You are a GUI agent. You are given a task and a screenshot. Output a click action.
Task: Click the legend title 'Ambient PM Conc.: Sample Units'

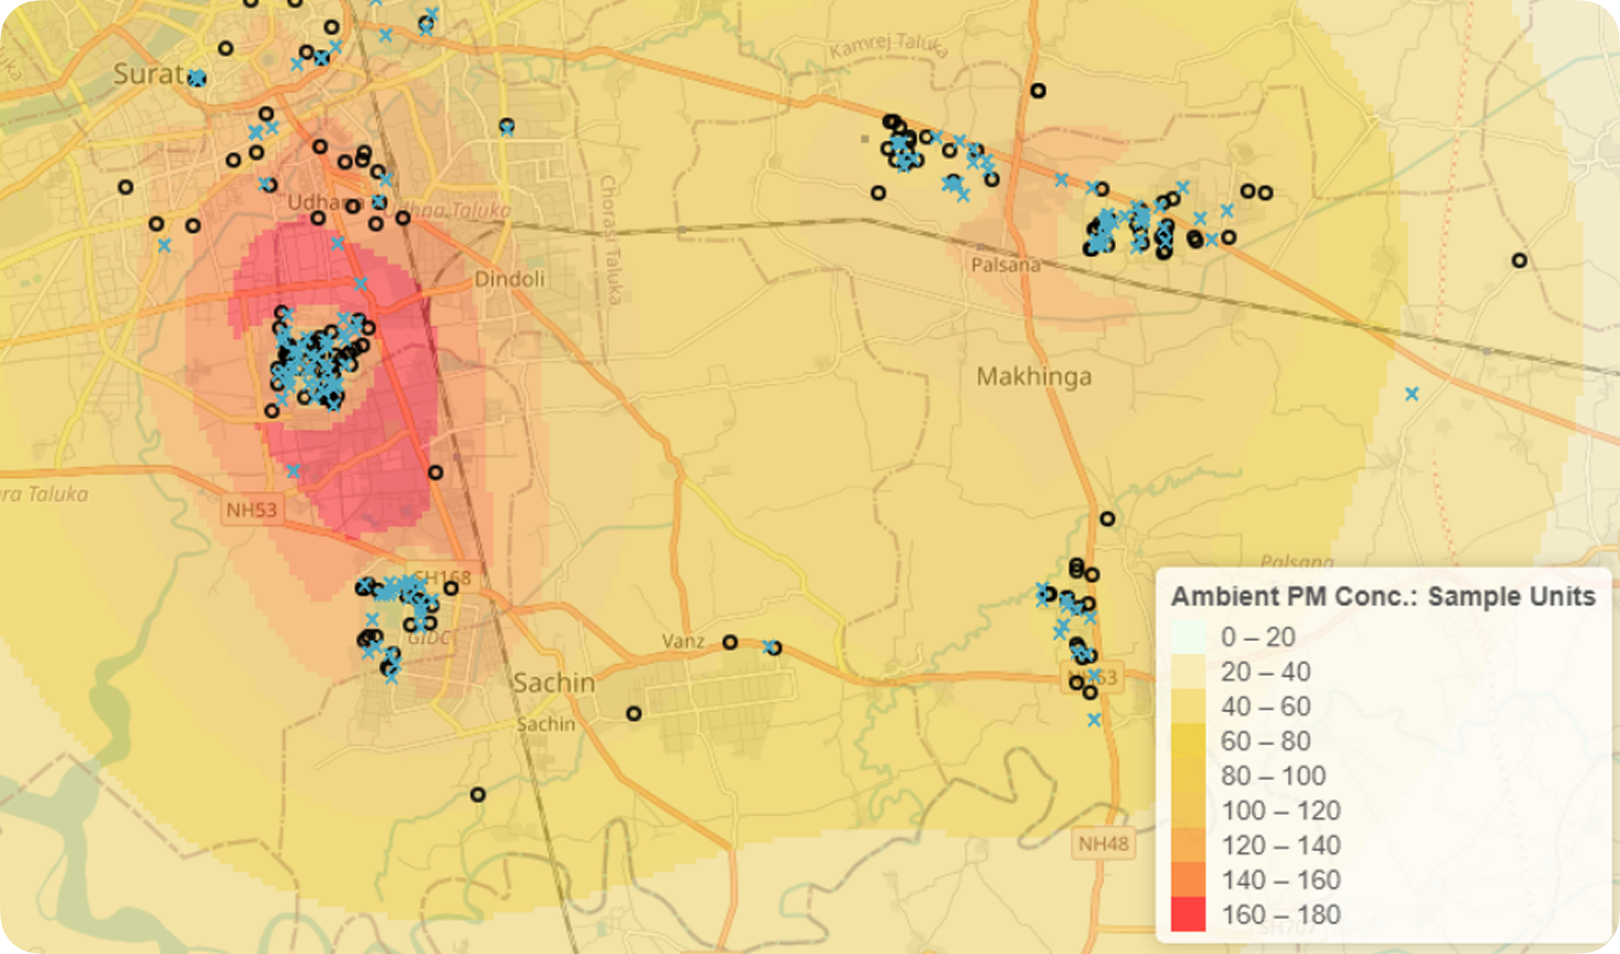[x=1383, y=597]
